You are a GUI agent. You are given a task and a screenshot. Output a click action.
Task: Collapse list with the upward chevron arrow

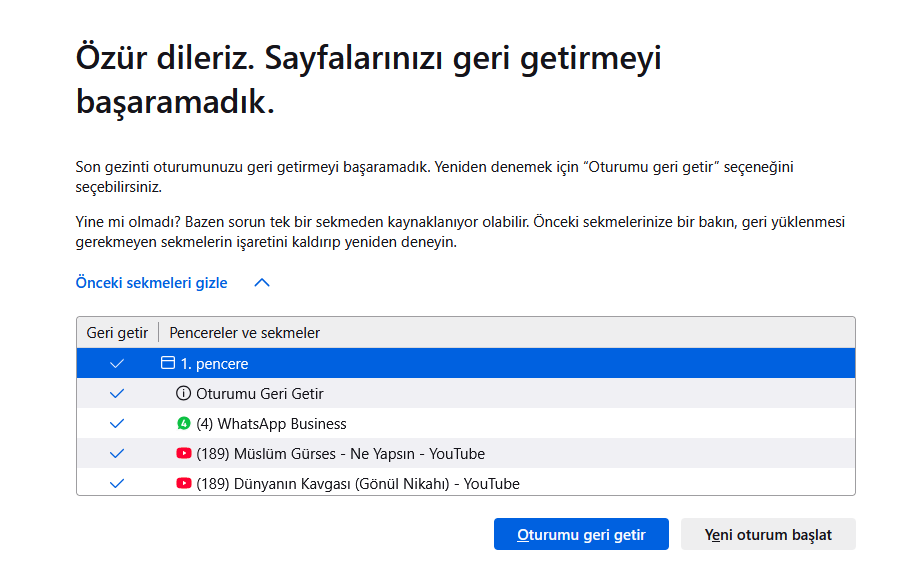[x=262, y=283]
